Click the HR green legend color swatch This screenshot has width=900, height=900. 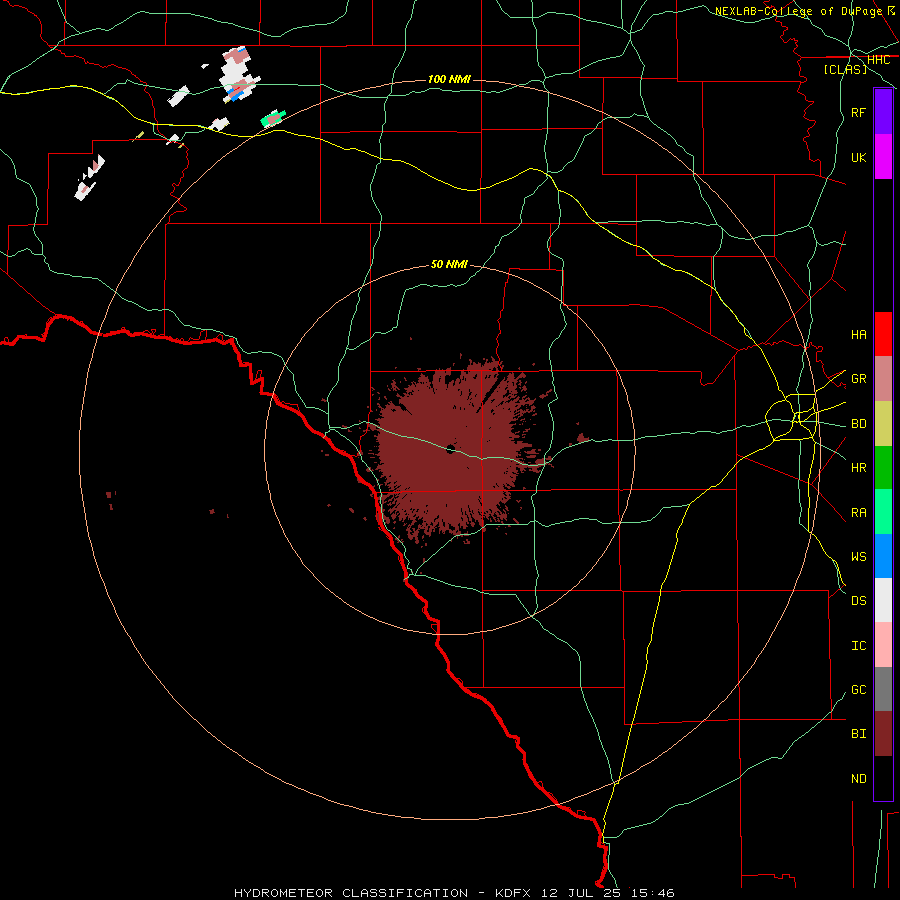883,468
